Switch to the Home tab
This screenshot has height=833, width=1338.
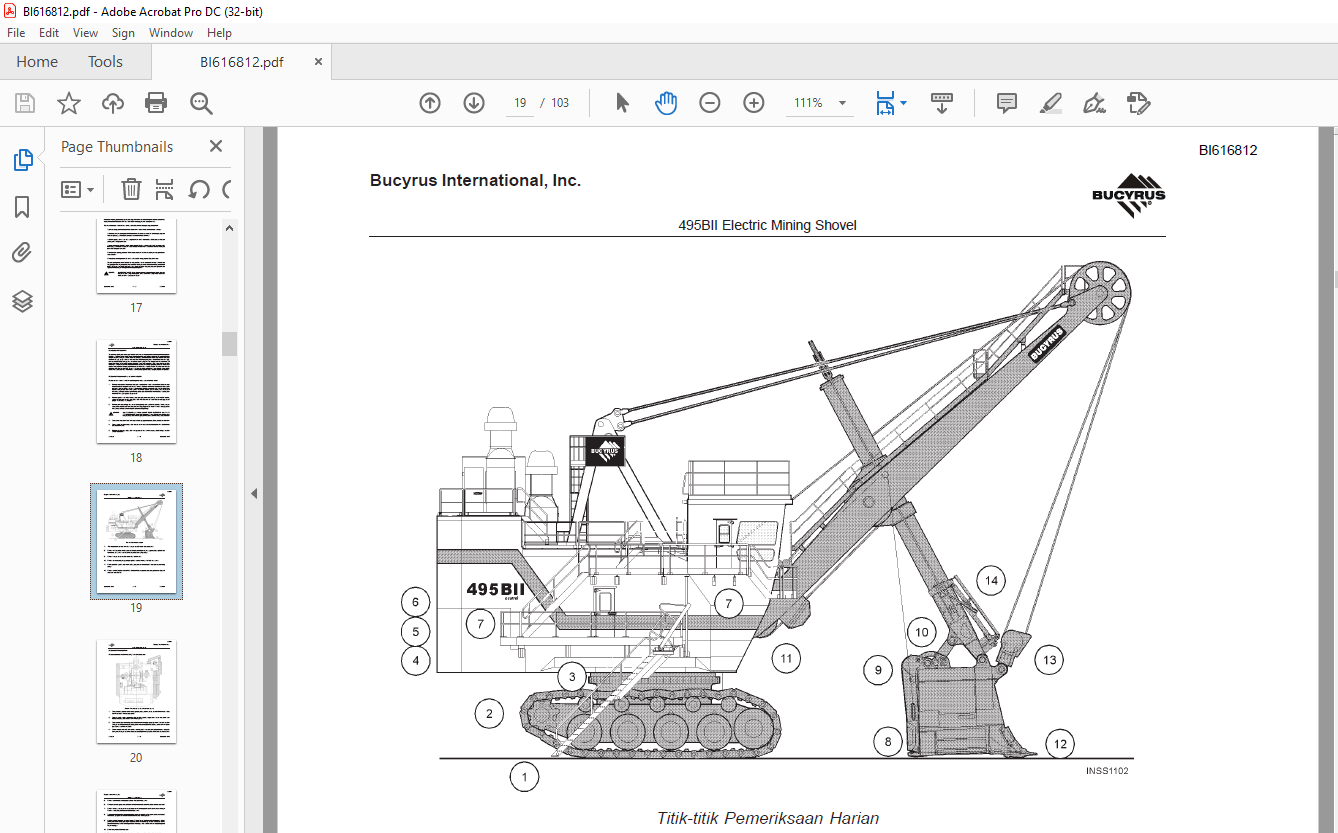37,62
